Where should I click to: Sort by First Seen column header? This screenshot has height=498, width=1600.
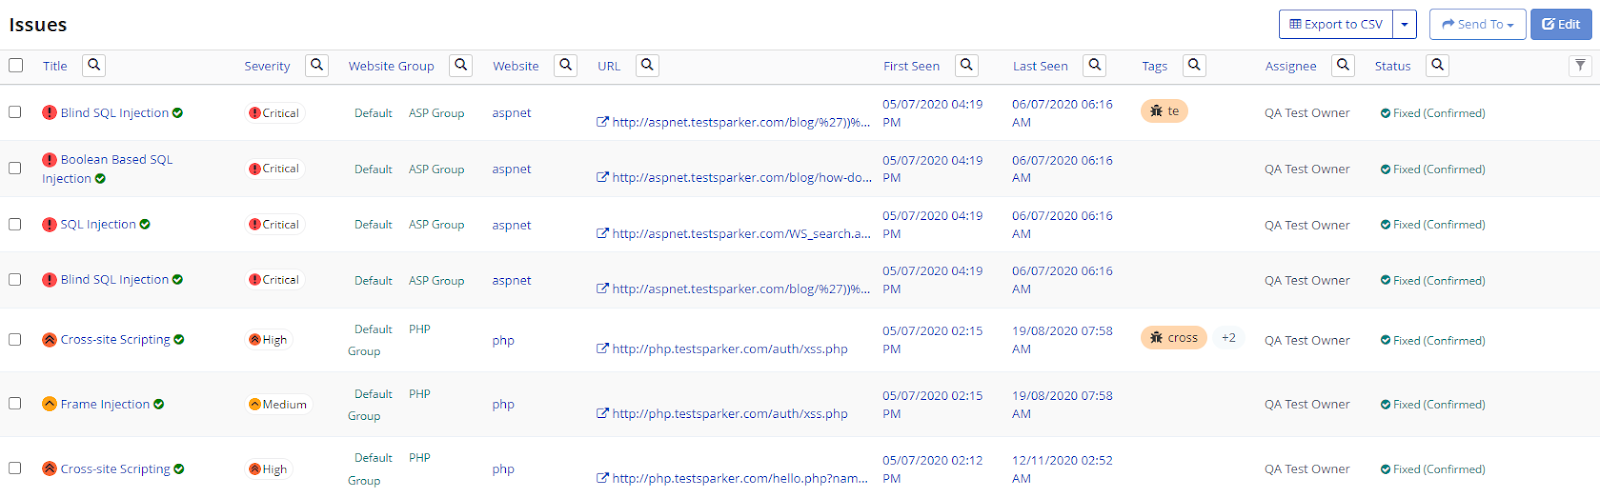[x=911, y=66]
